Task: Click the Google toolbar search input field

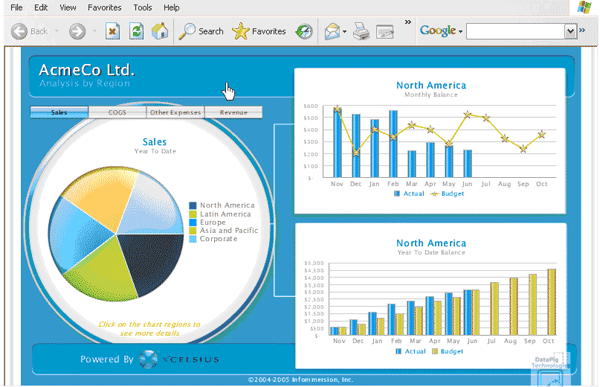Action: pos(515,31)
